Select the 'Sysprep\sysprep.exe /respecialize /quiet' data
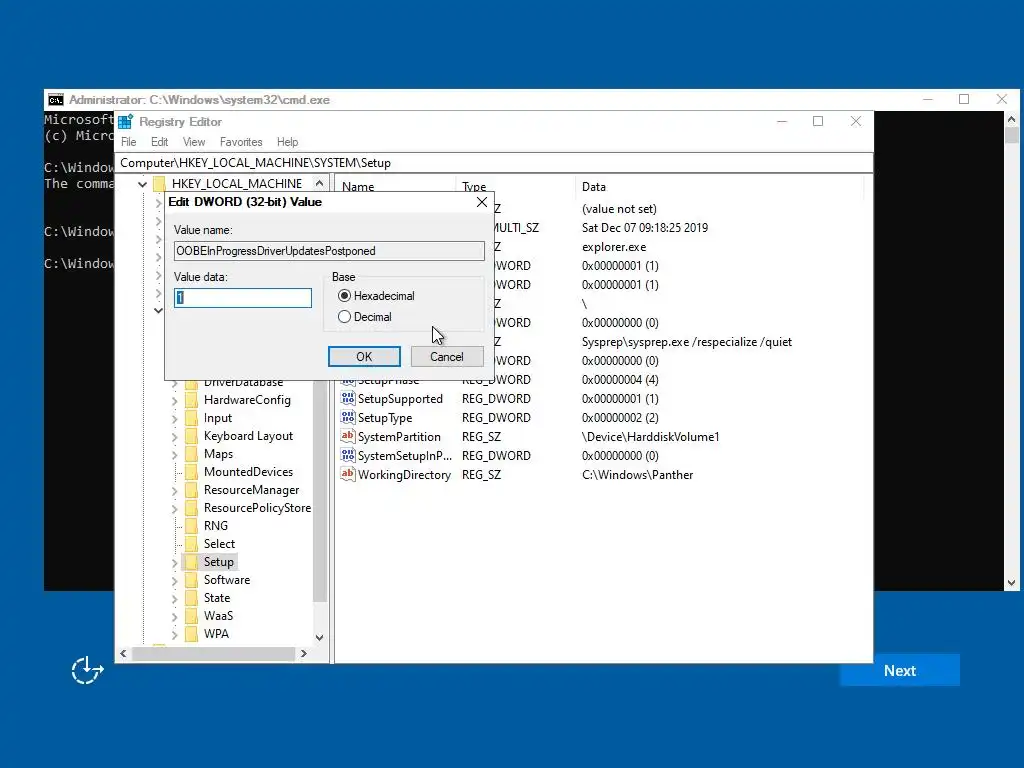This screenshot has height=768, width=1024. (x=687, y=342)
